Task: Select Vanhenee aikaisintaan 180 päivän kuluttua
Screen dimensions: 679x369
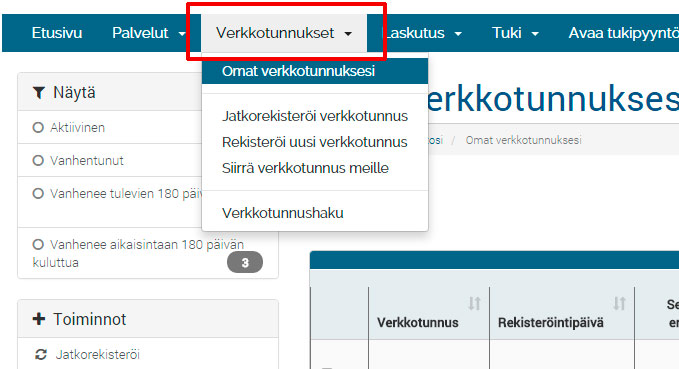Action: tap(38, 244)
